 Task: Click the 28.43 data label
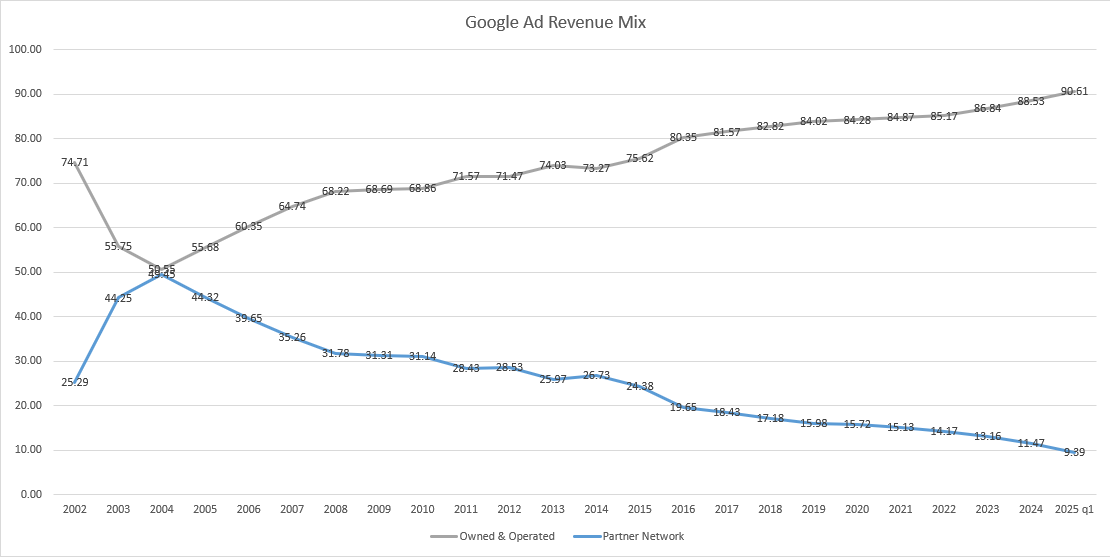coord(466,368)
